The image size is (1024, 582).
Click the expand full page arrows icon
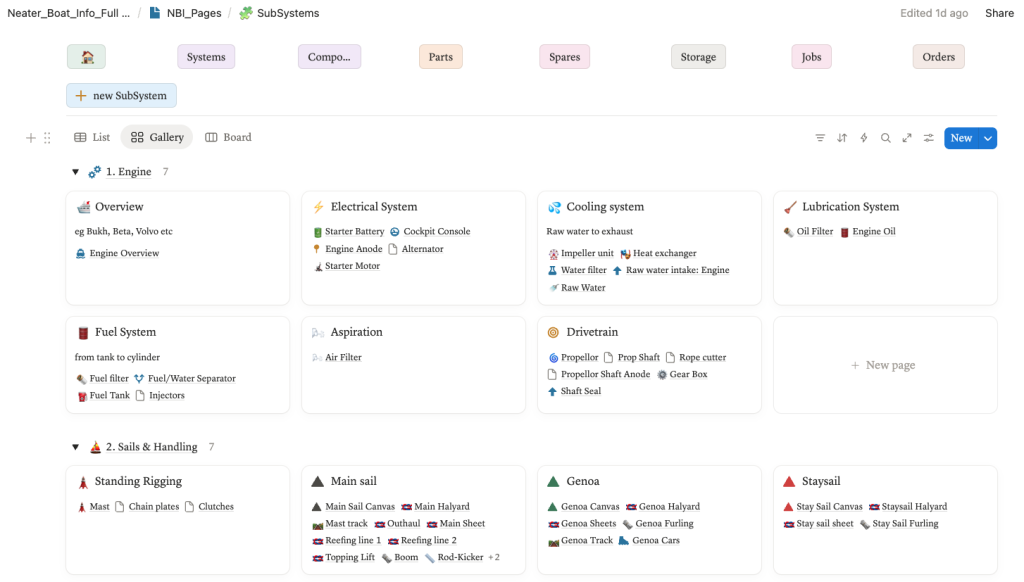point(907,138)
